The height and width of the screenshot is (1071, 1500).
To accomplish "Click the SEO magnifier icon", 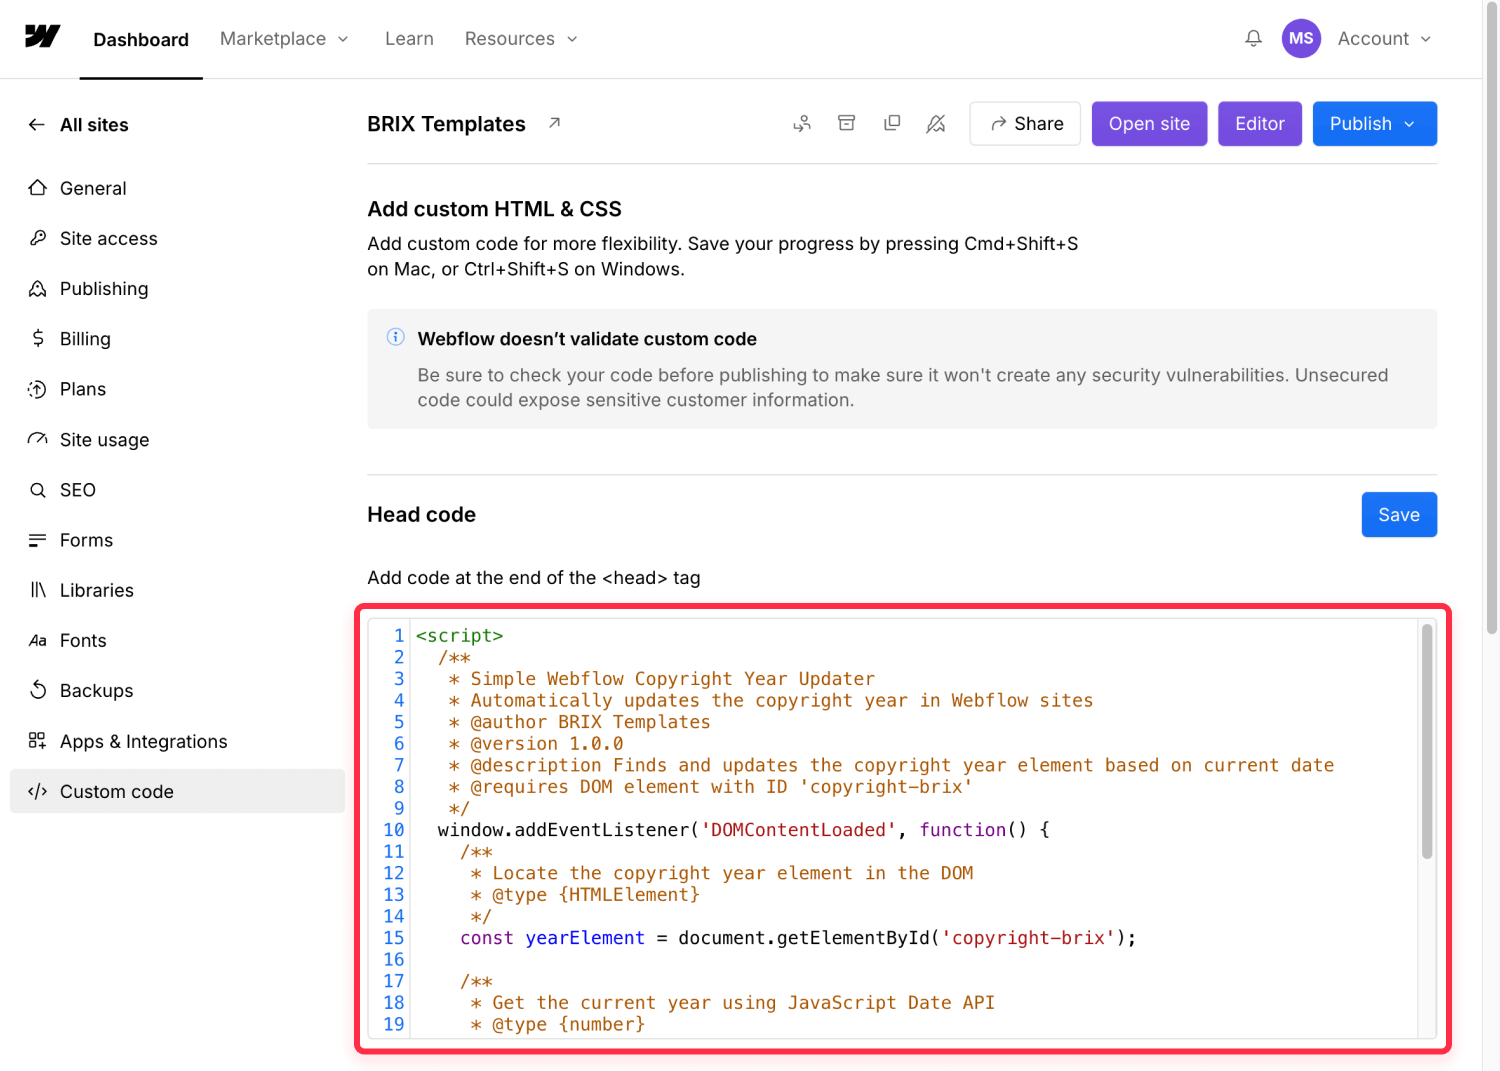I will [x=38, y=490].
